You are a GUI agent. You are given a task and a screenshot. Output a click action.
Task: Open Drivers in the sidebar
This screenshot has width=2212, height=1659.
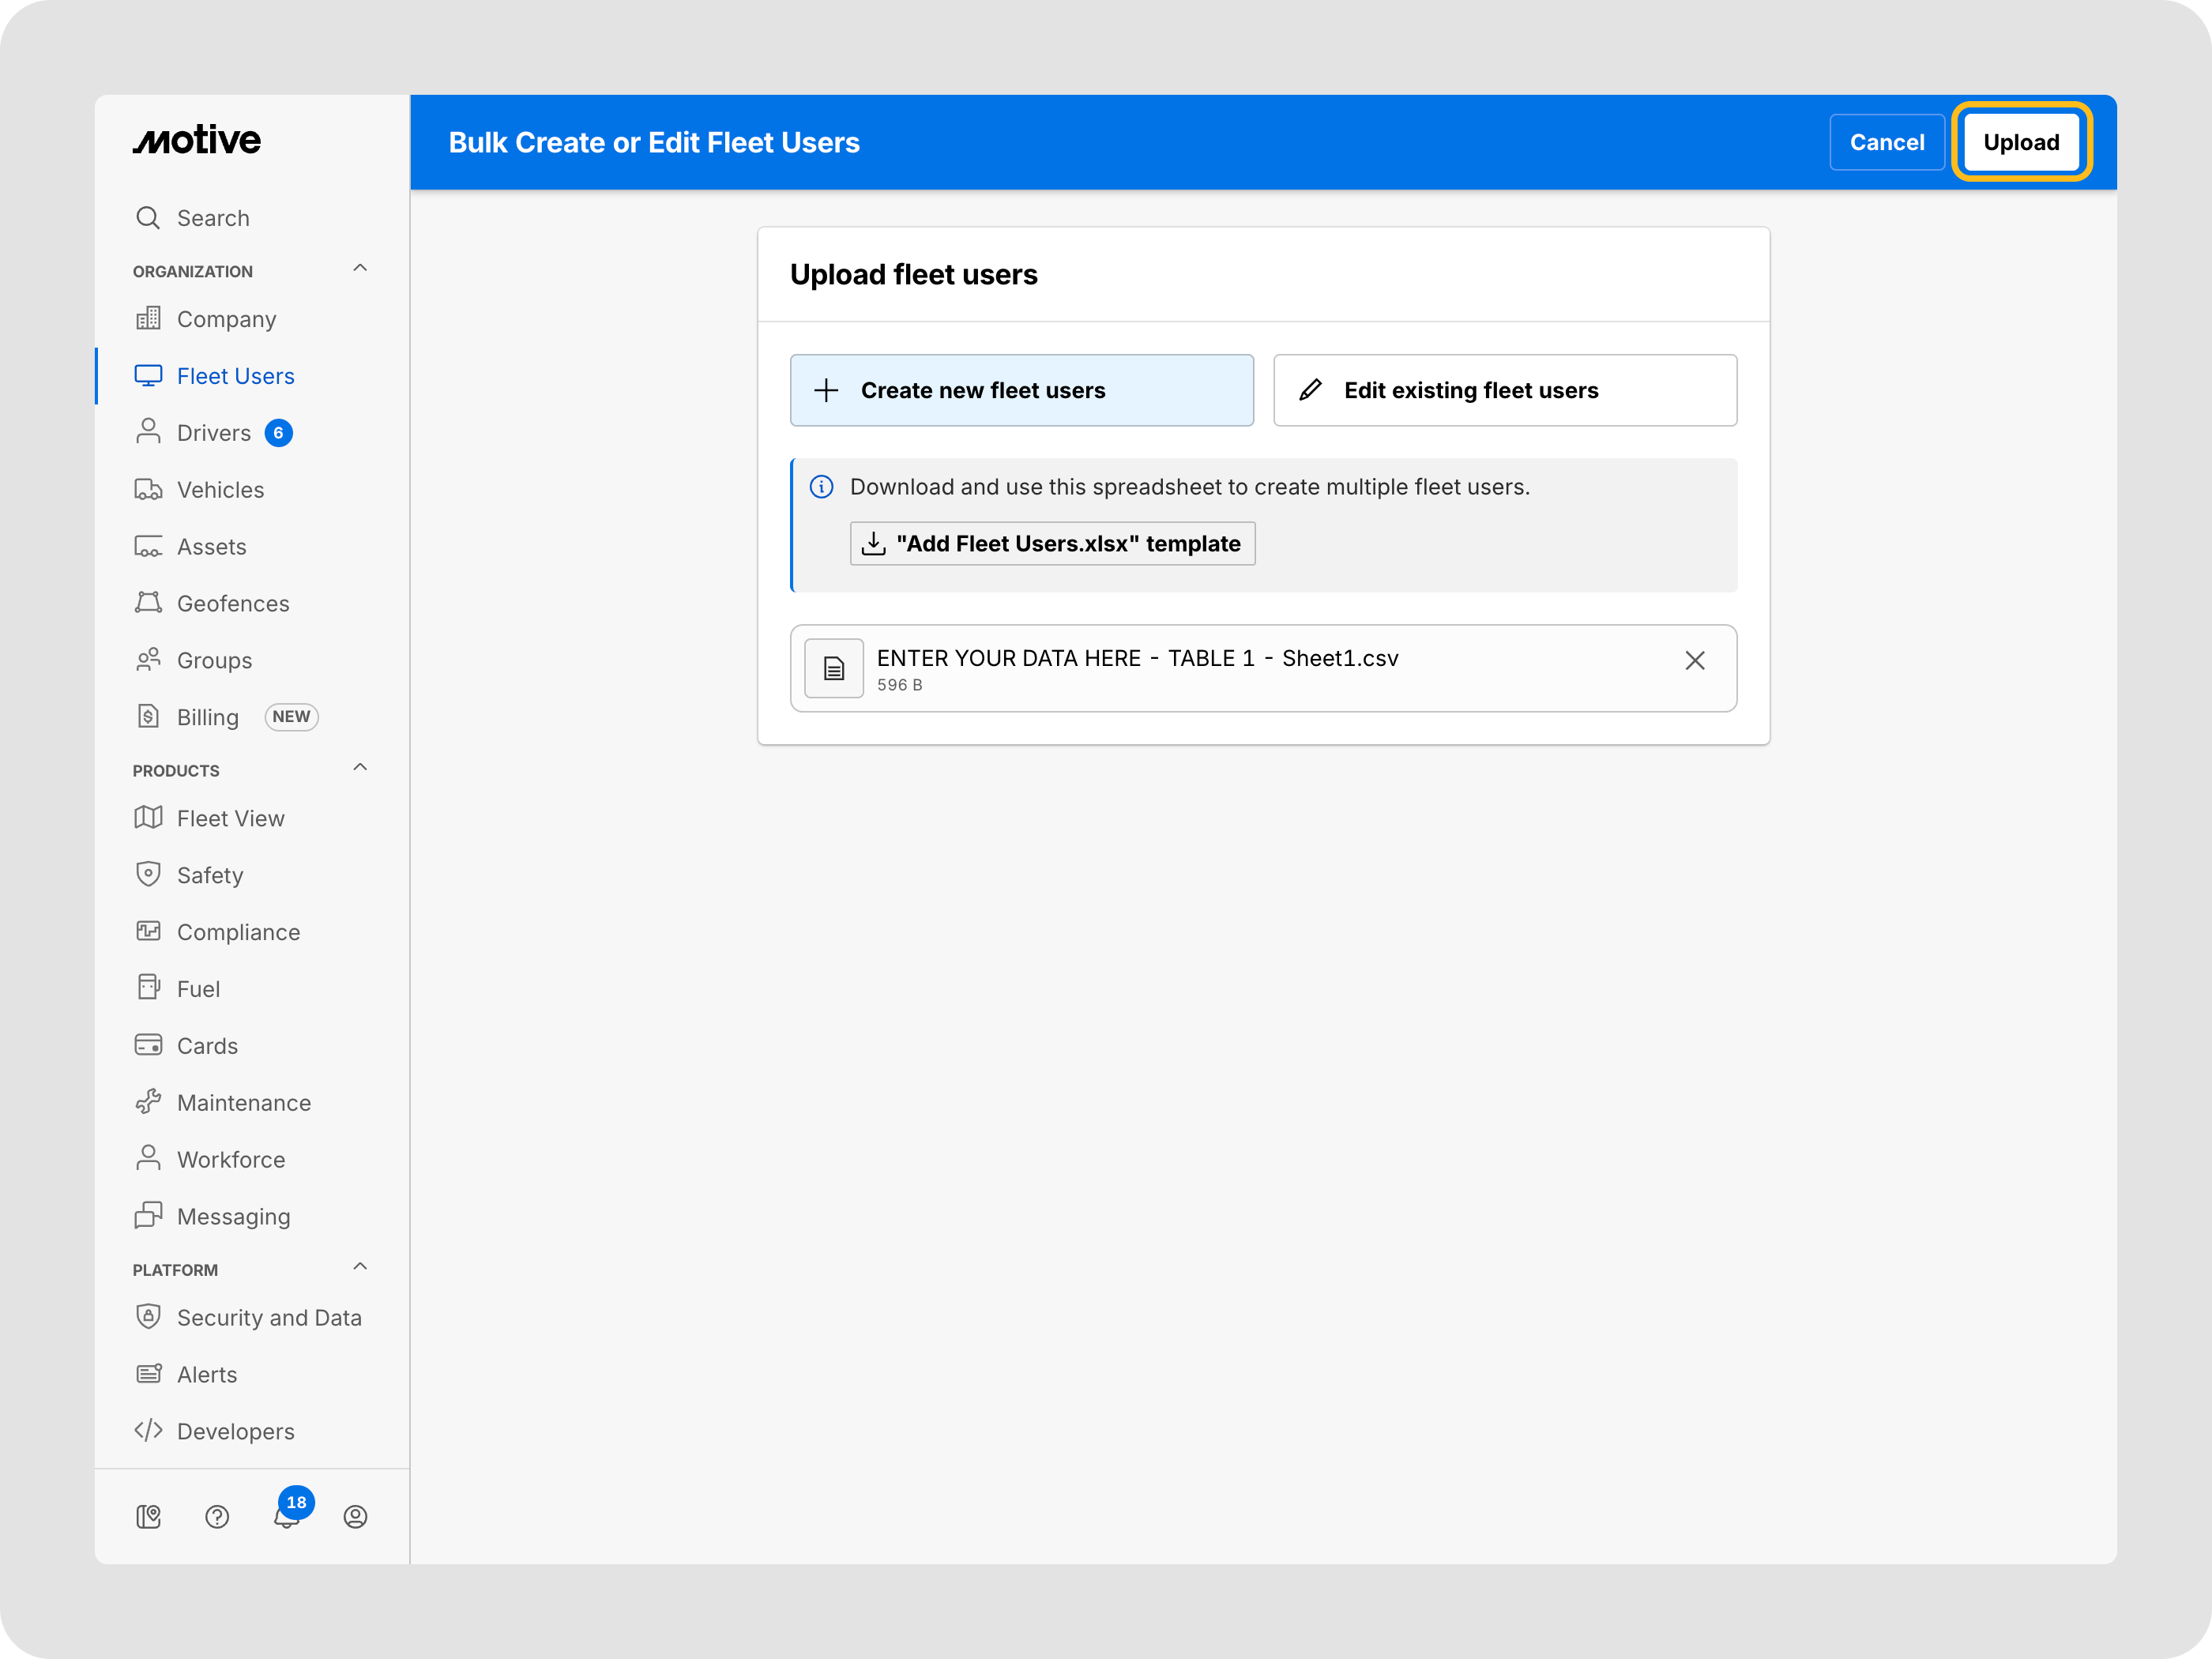(213, 433)
